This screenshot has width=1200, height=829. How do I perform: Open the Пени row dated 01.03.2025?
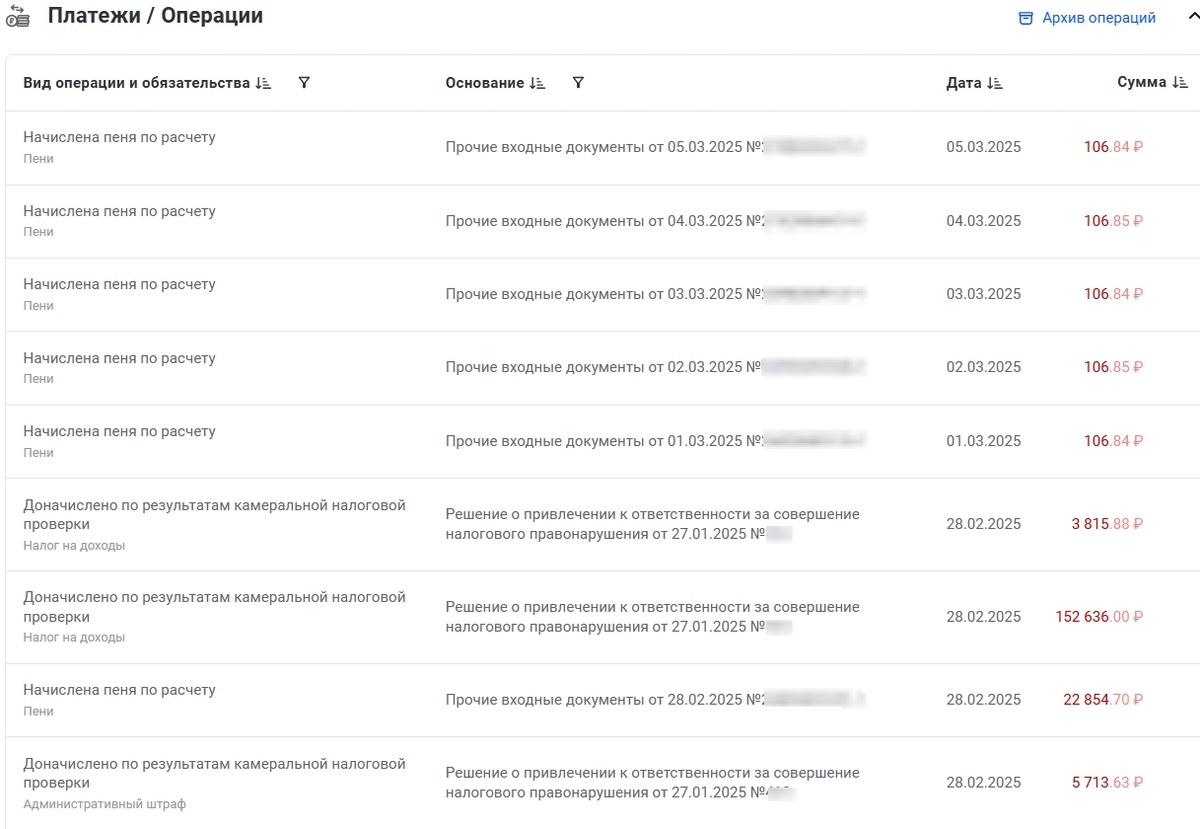point(600,440)
